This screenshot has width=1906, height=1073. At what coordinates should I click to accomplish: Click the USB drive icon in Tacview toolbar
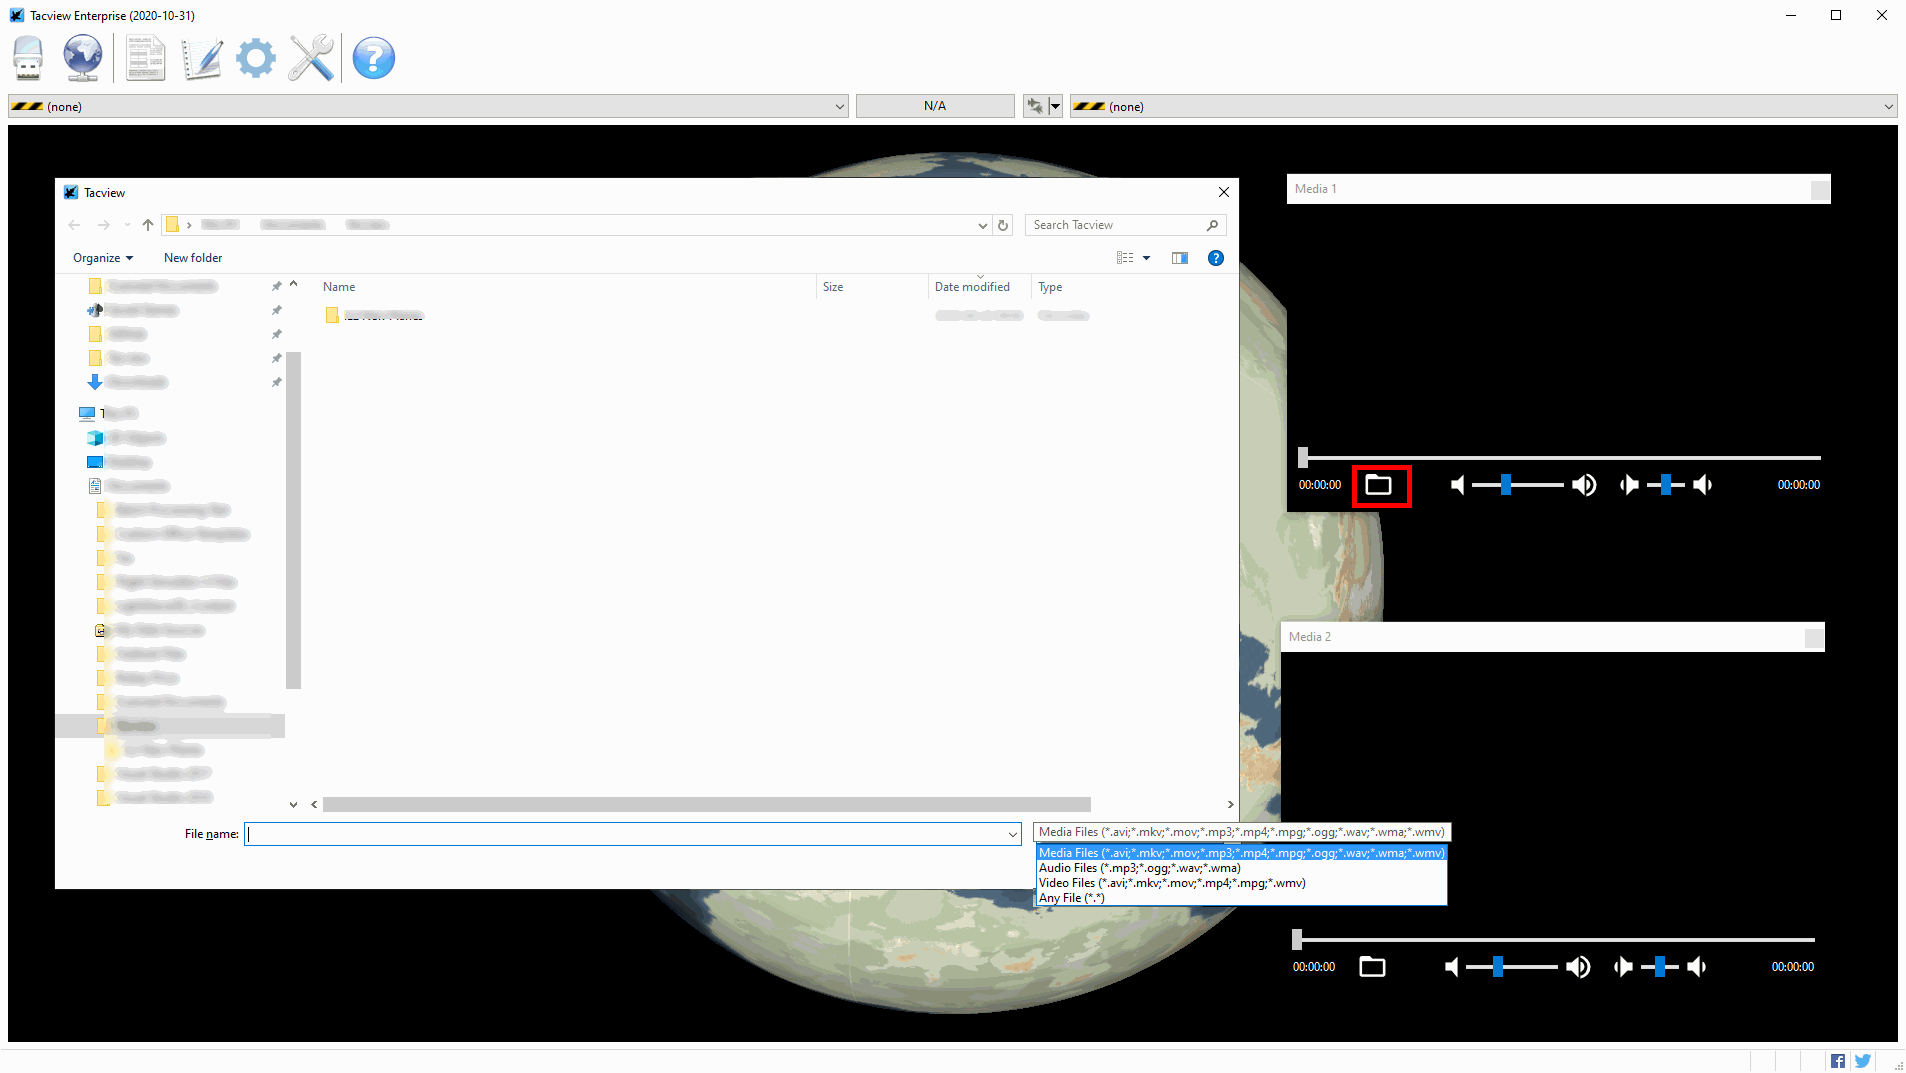tap(28, 58)
